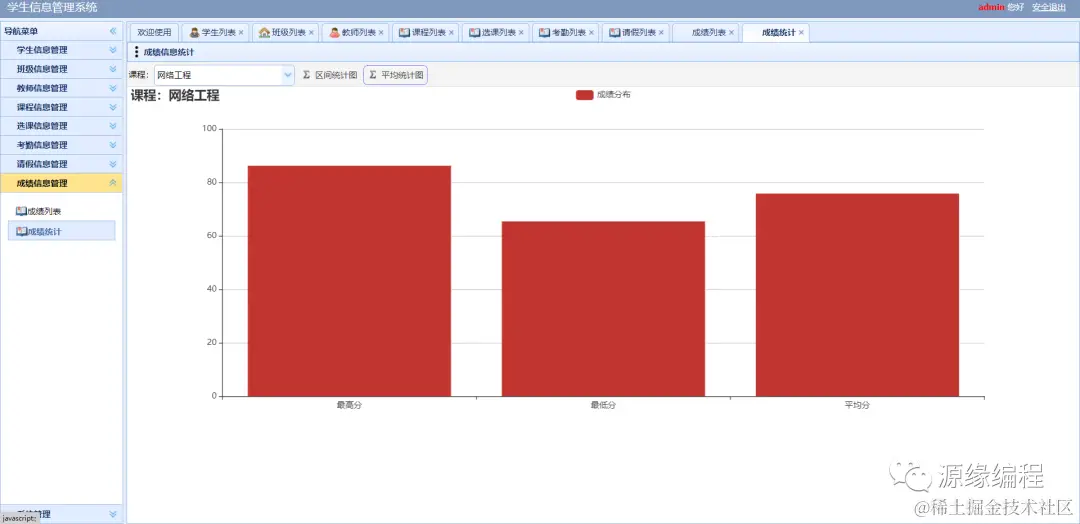Switch to the 考勤列表 tab
Image resolution: width=1080 pixels, height=524 pixels.
point(564,32)
